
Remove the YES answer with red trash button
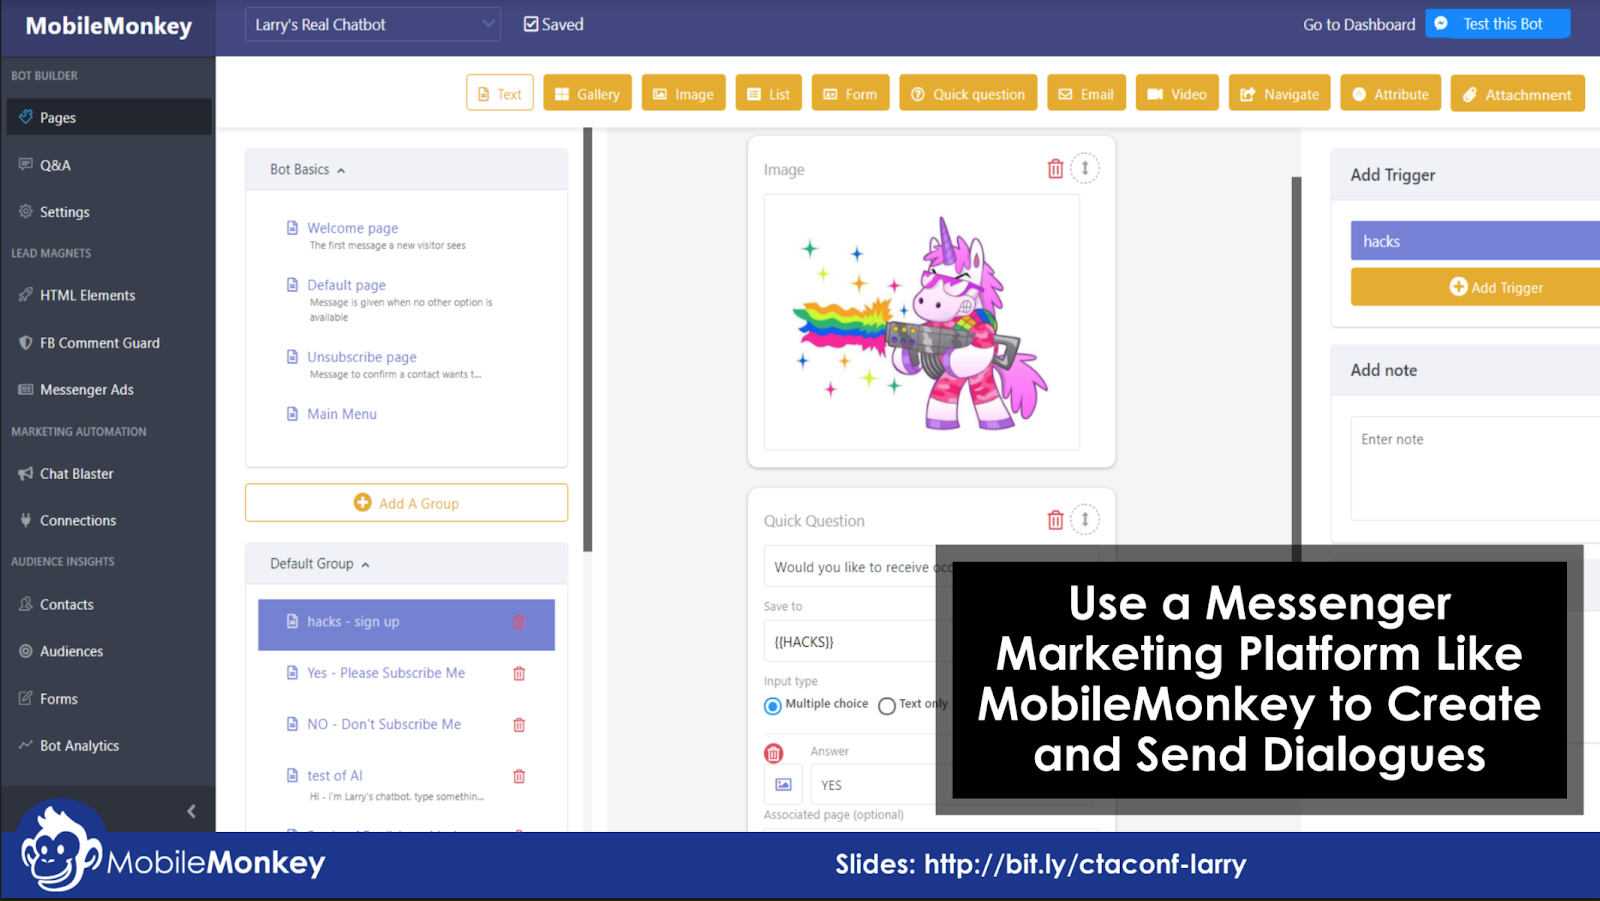coord(774,753)
